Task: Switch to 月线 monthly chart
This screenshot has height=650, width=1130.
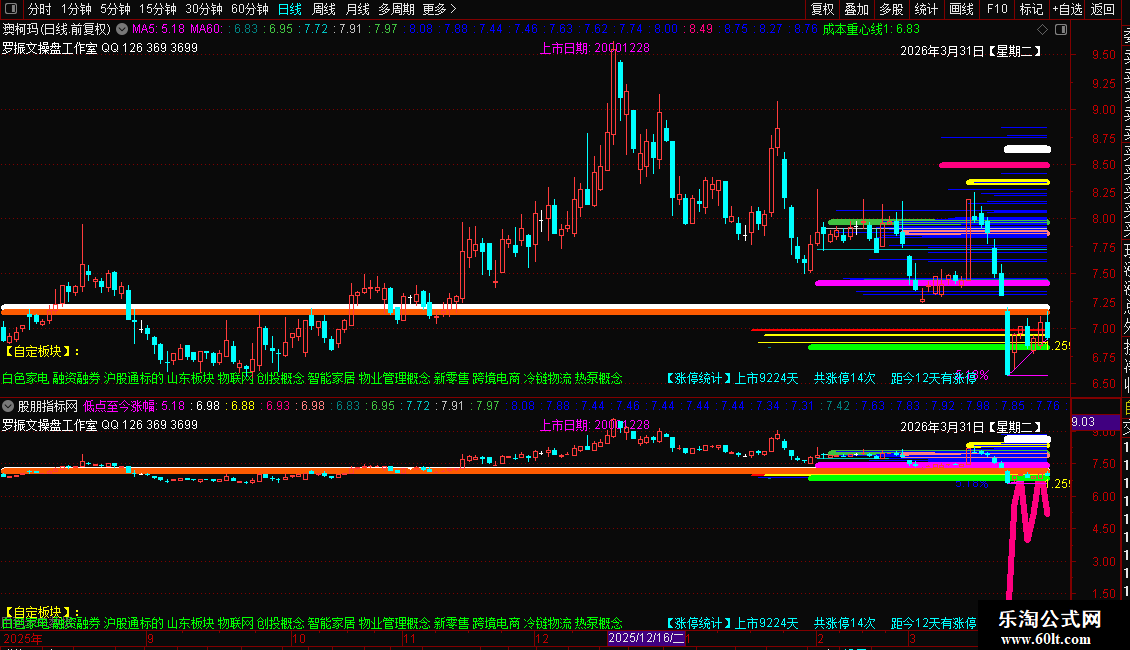Action: [357, 9]
